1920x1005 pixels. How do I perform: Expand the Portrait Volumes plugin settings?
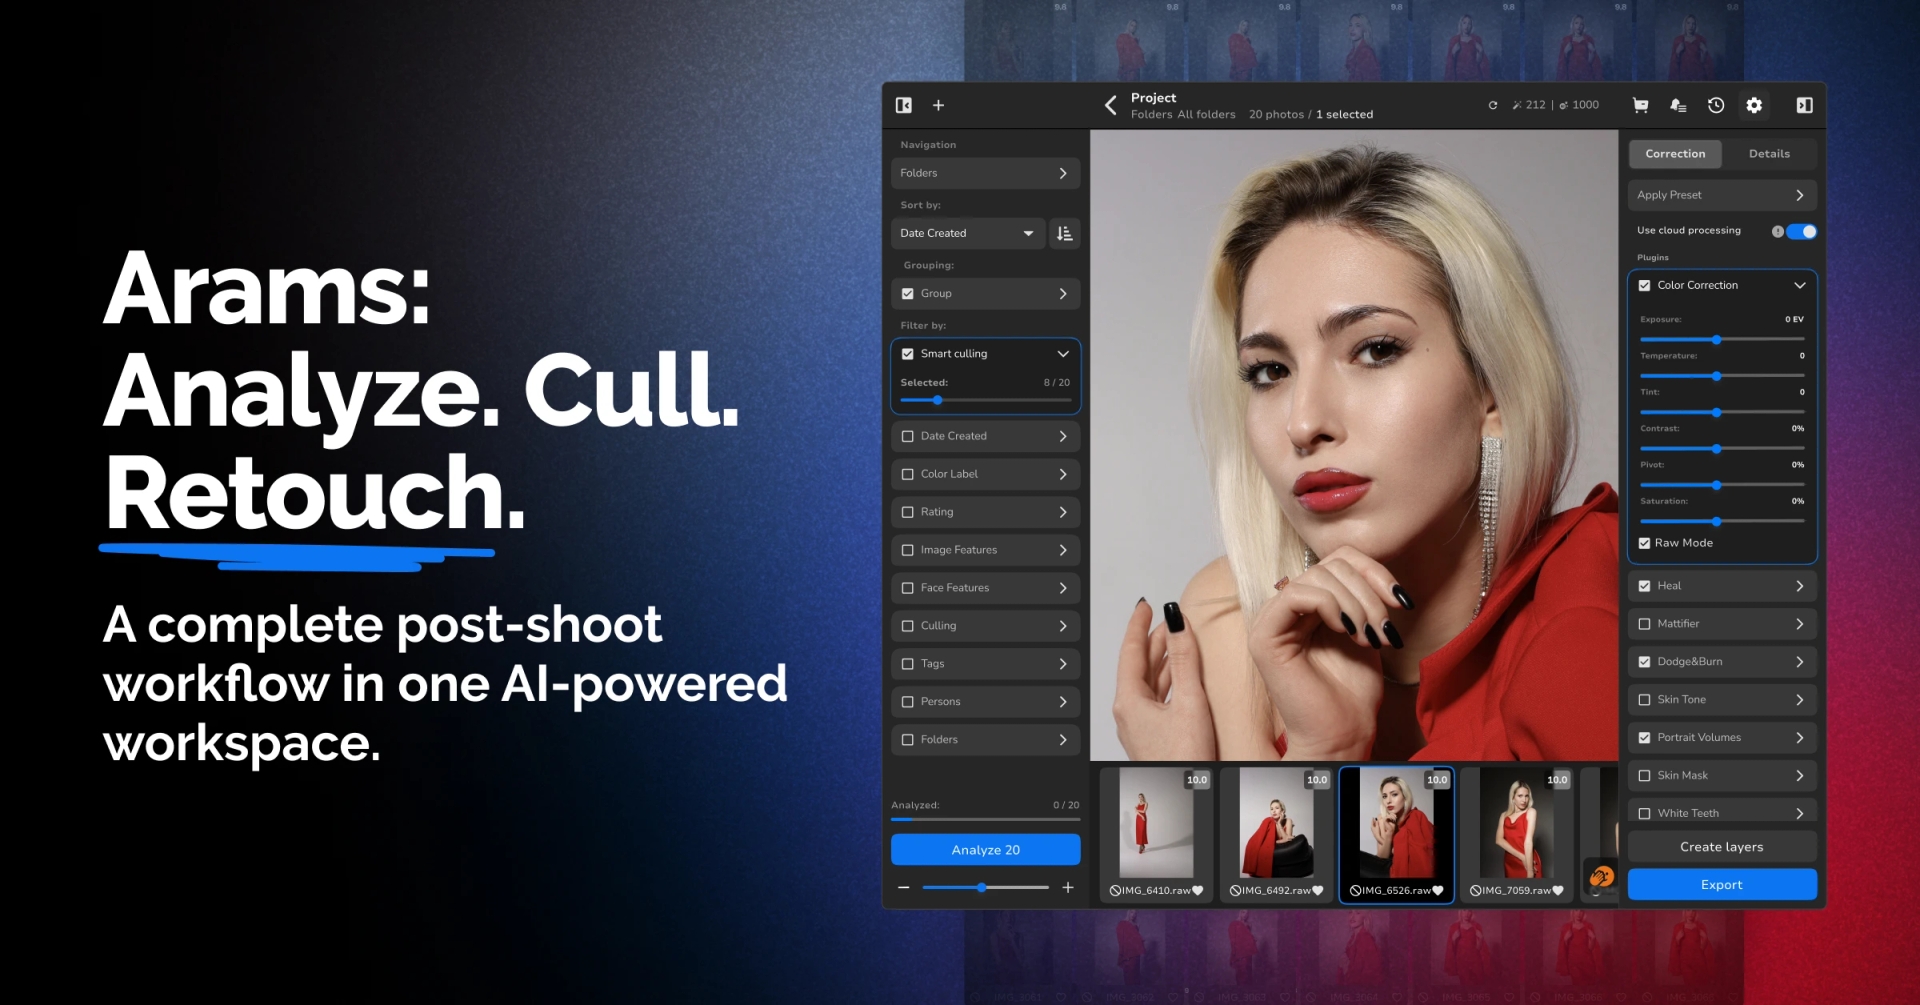click(1722, 738)
